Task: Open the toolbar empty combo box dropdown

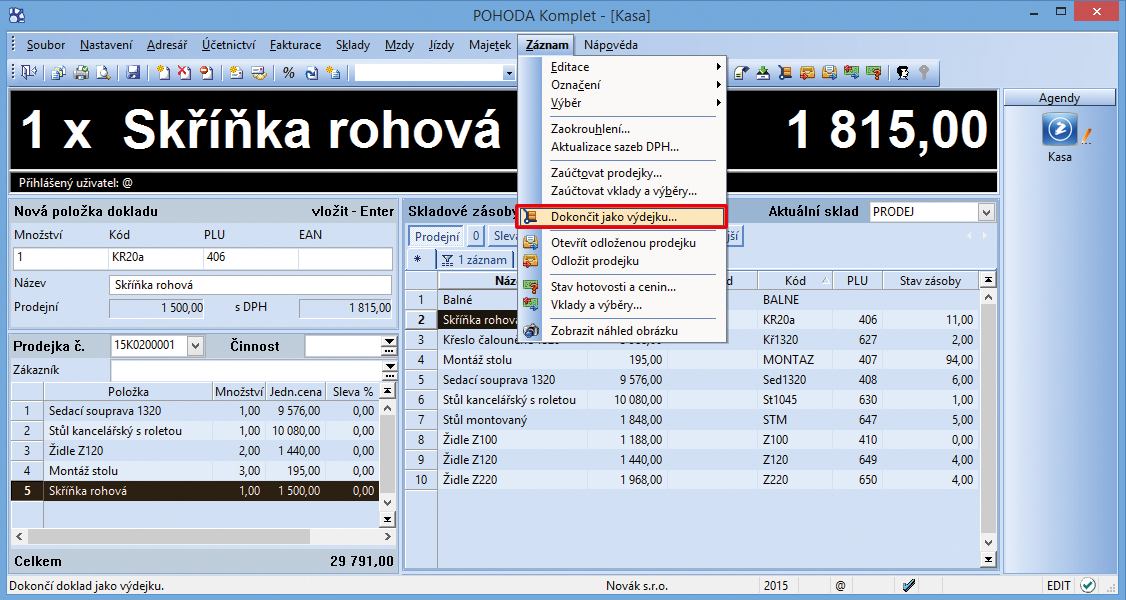Action: pos(509,73)
